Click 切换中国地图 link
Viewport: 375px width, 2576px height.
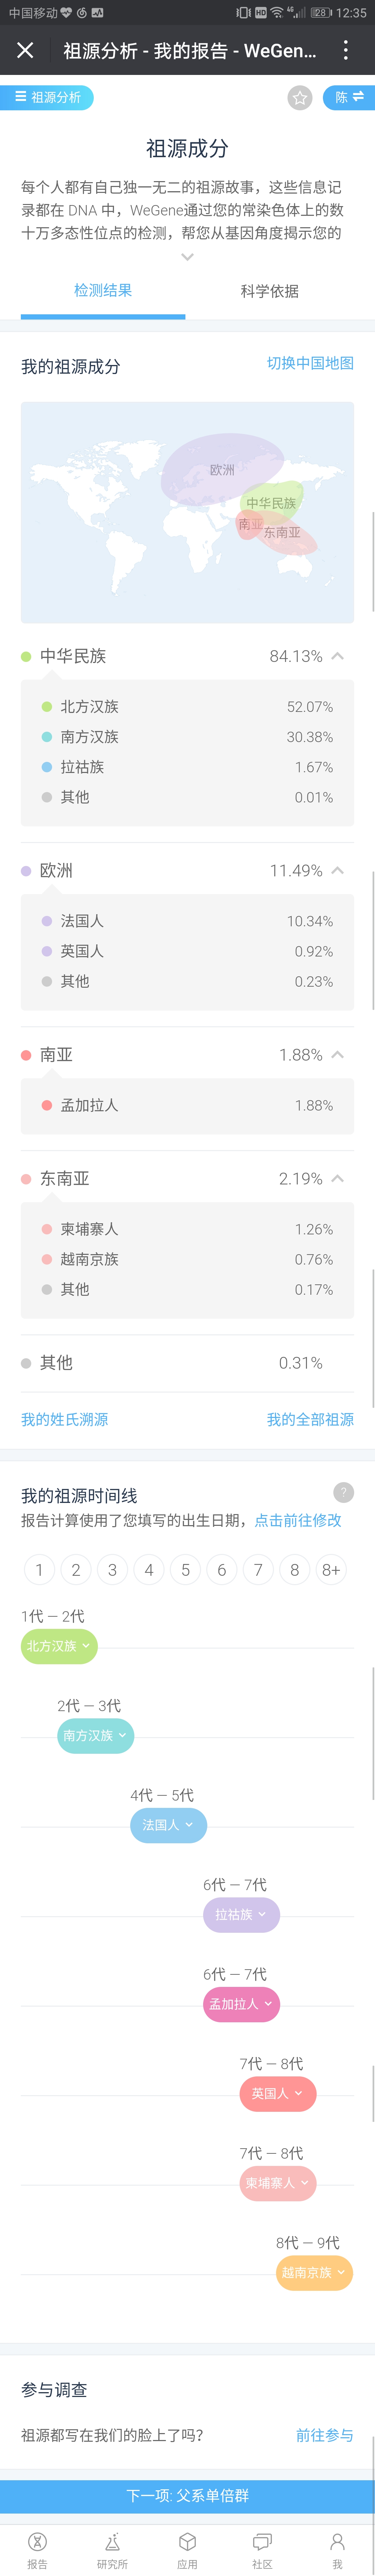310,363
